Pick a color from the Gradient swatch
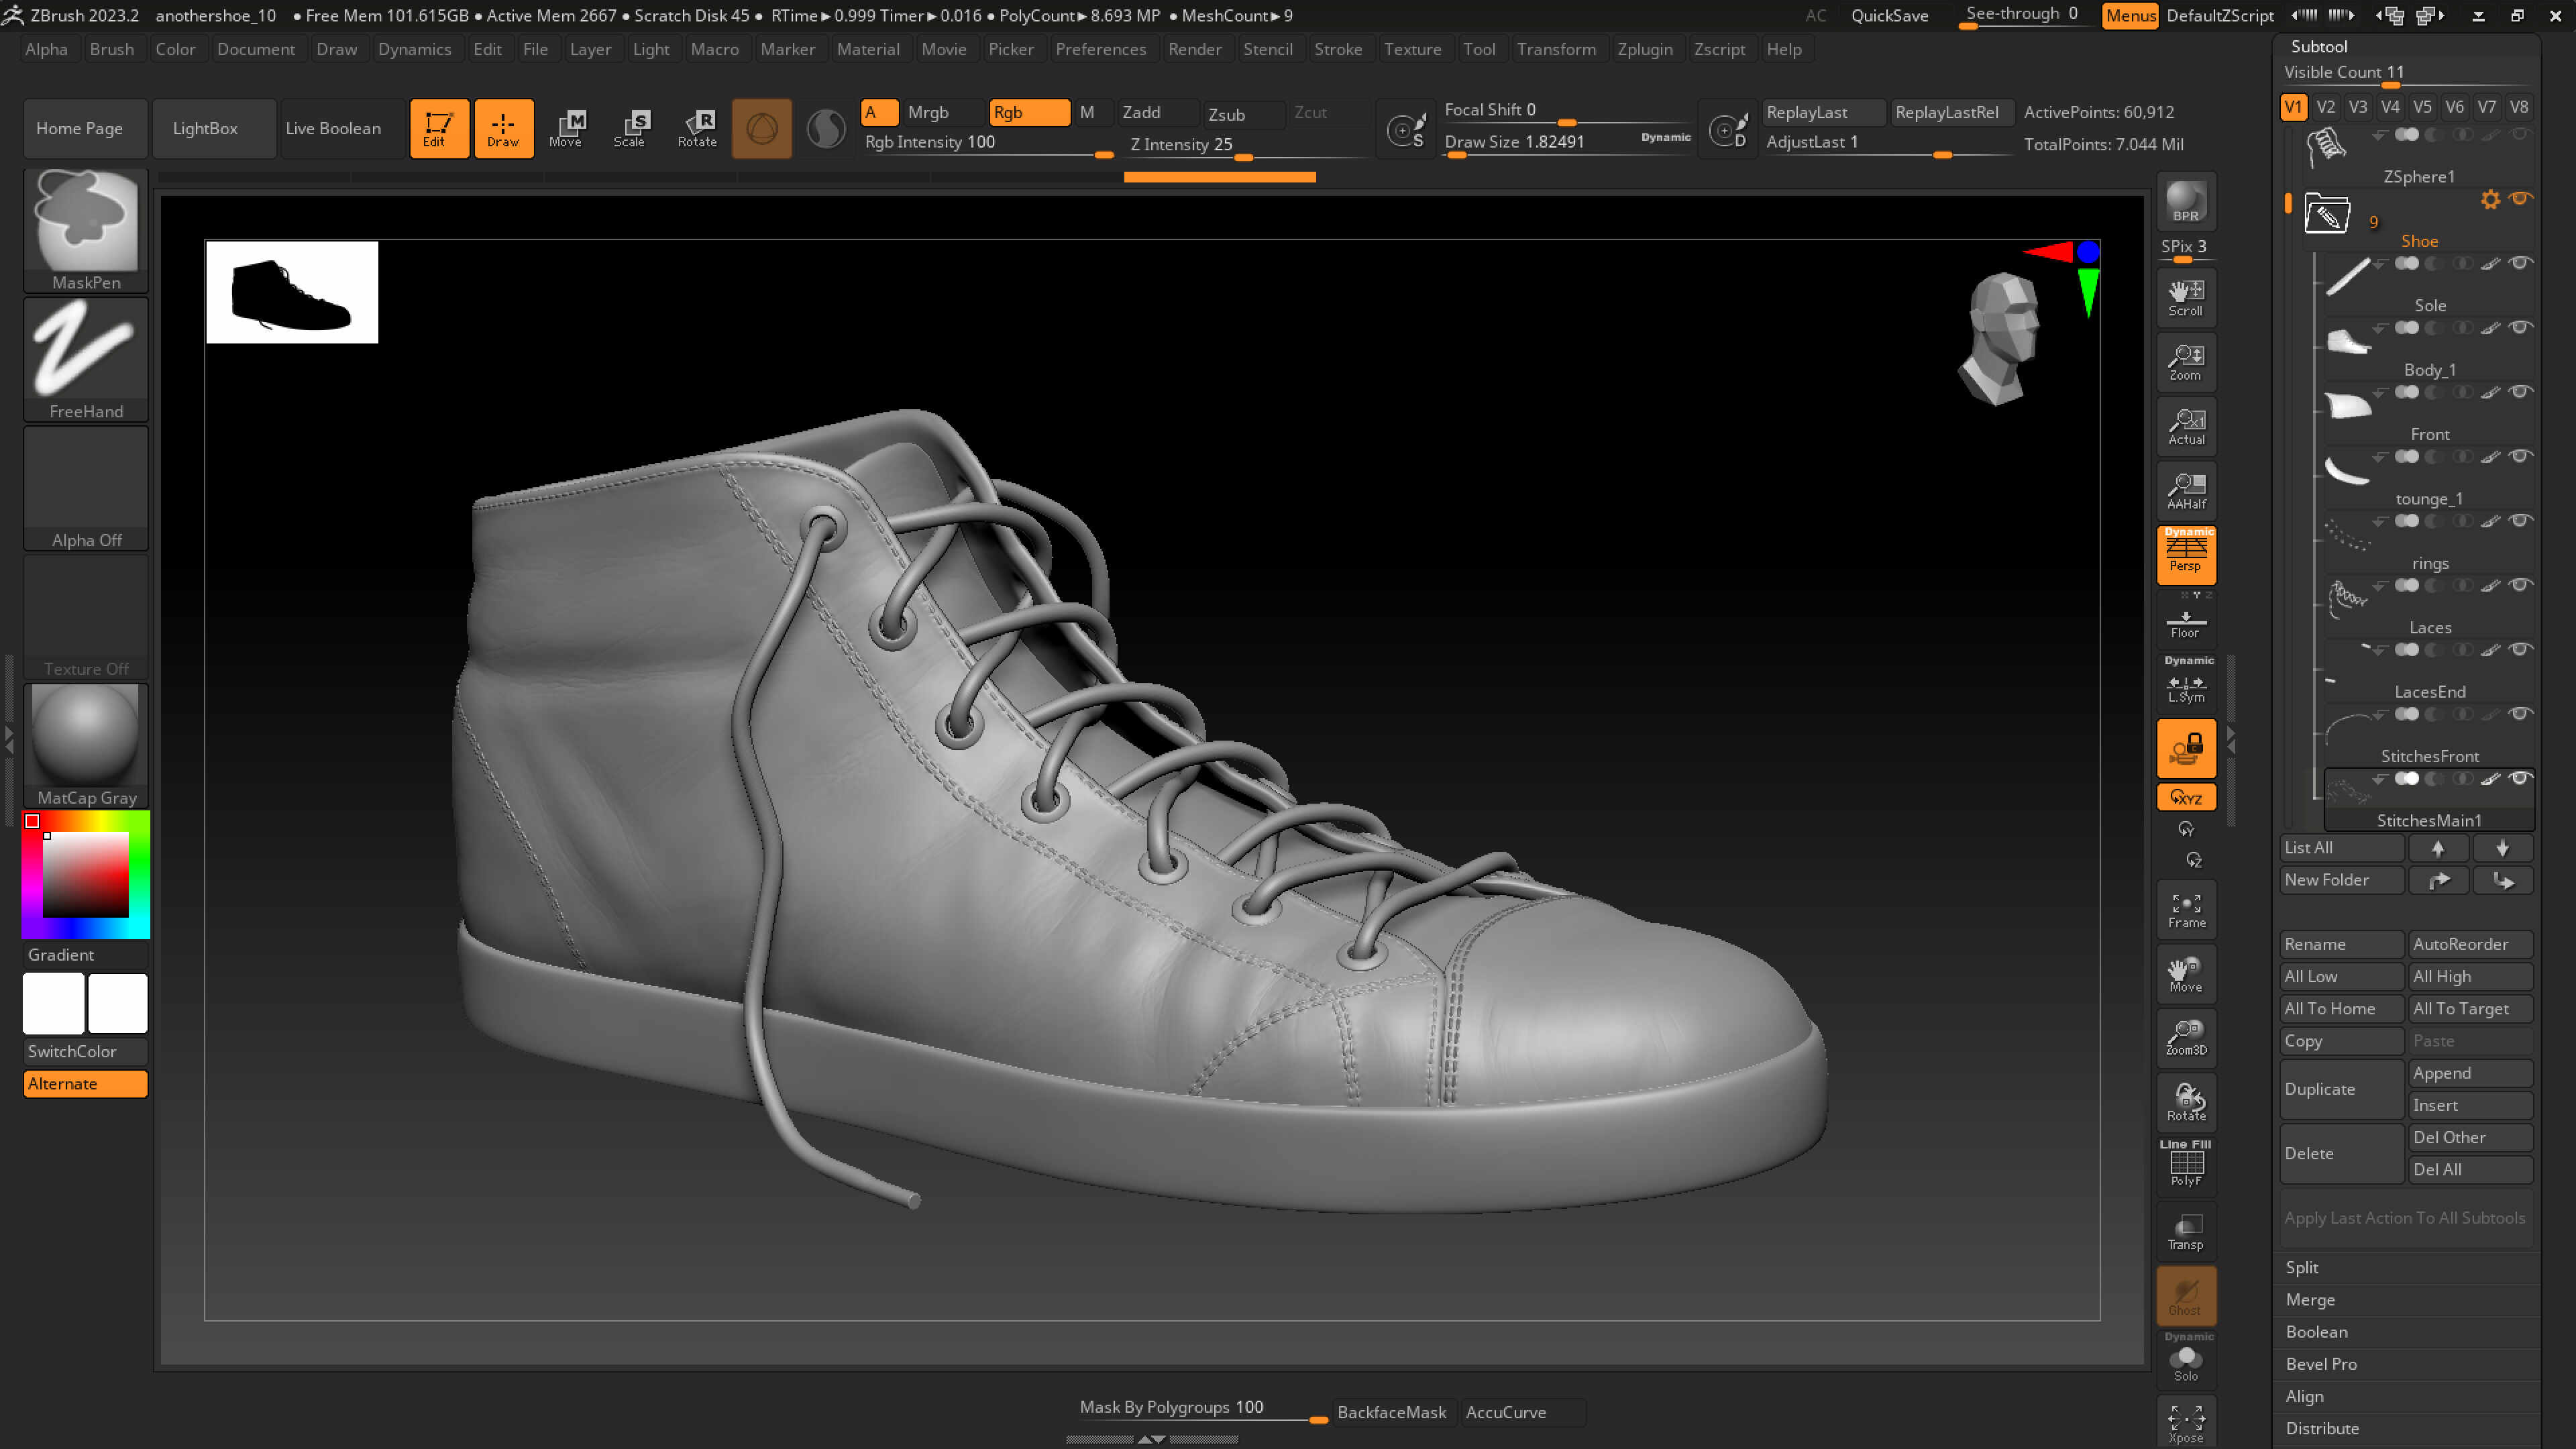2576x1449 pixels. (x=85, y=875)
